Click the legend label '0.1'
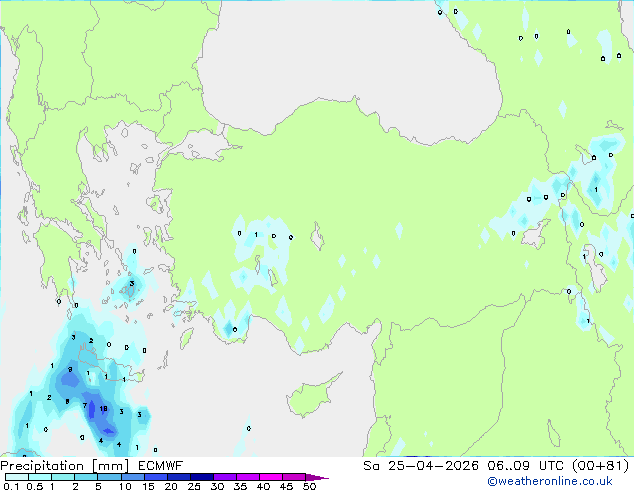This screenshot has width=634, height=490. click(x=11, y=486)
